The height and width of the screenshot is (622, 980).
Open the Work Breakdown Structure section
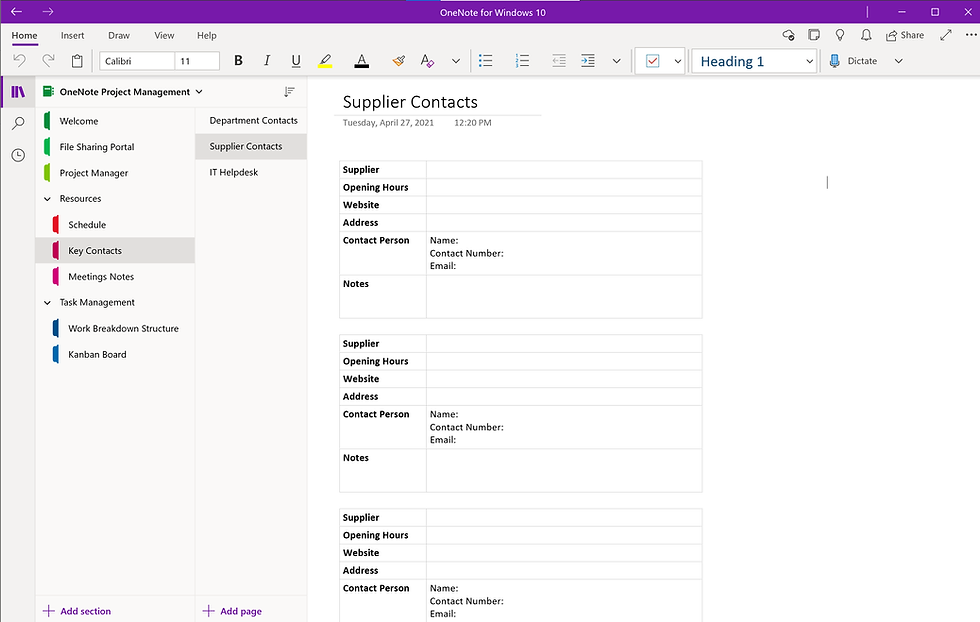tap(115, 328)
